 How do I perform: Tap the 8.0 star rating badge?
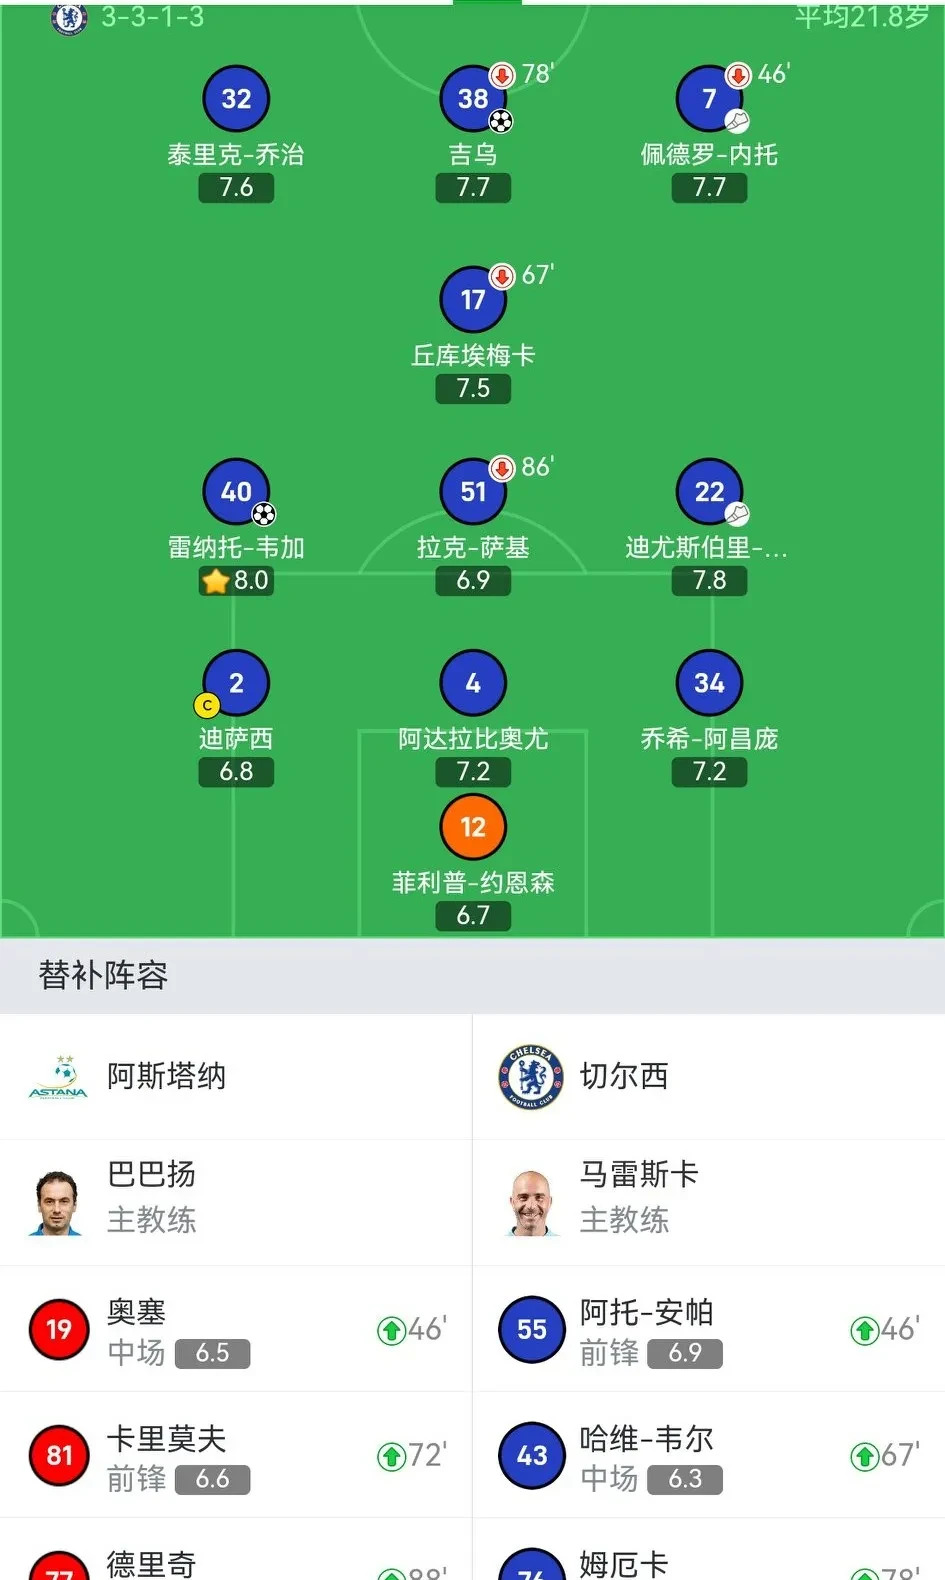pos(236,581)
